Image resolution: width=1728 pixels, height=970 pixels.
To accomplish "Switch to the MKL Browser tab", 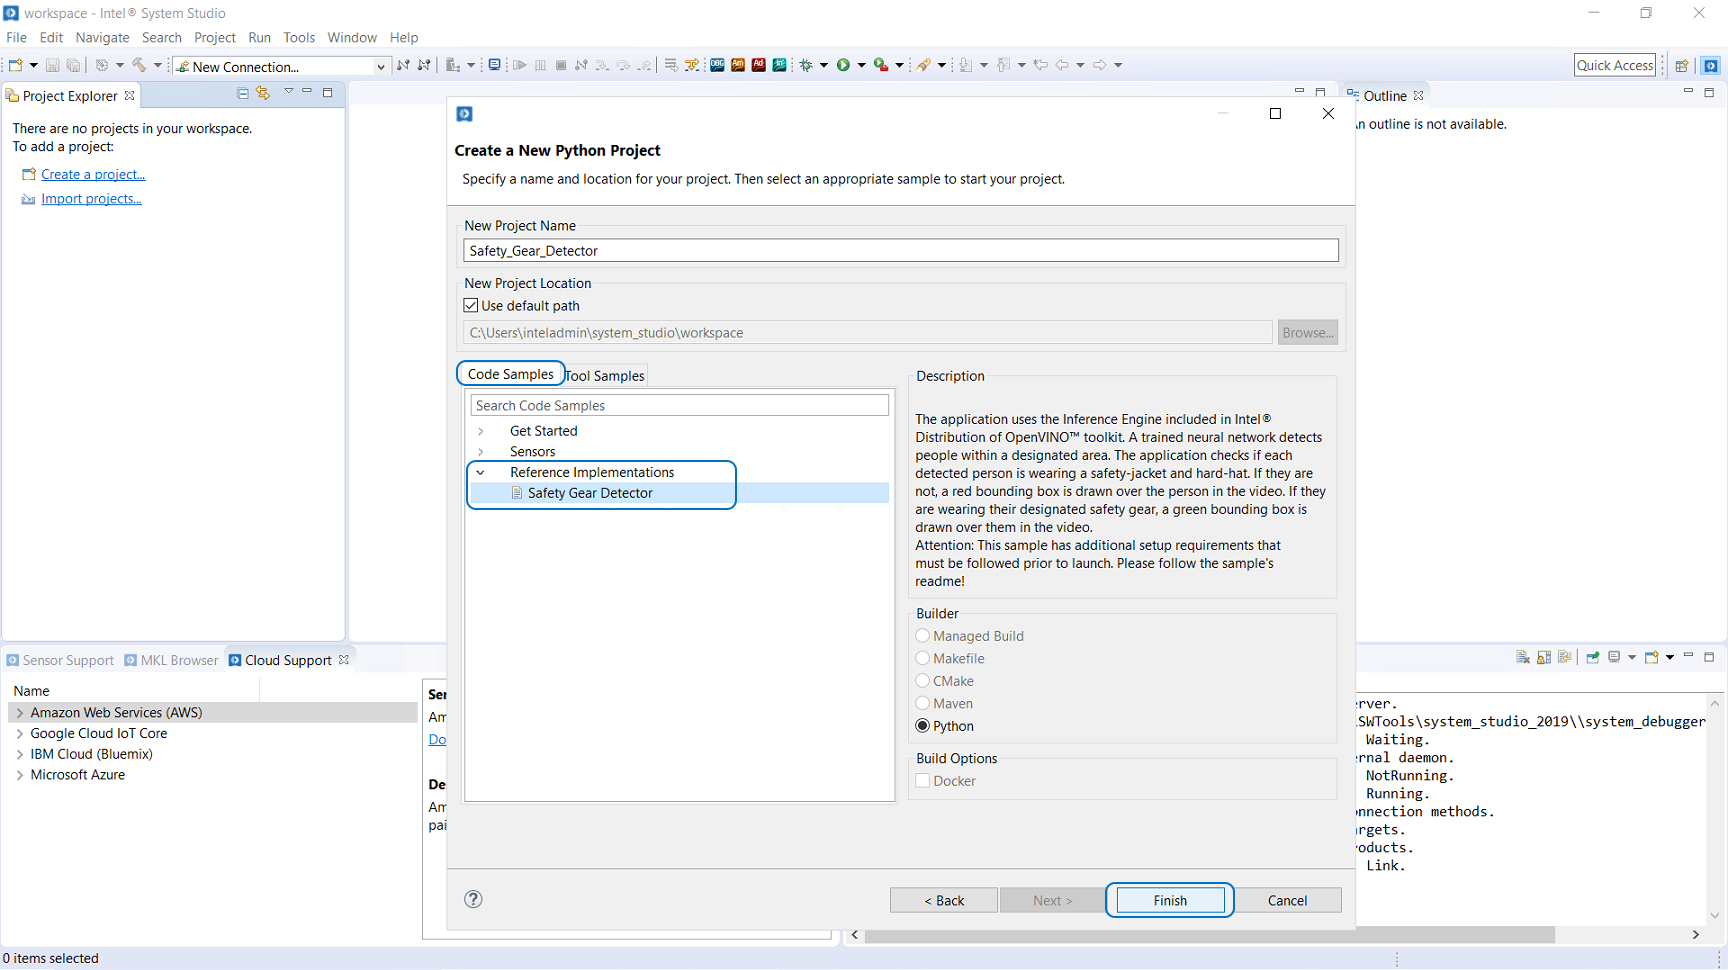I will click(171, 660).
